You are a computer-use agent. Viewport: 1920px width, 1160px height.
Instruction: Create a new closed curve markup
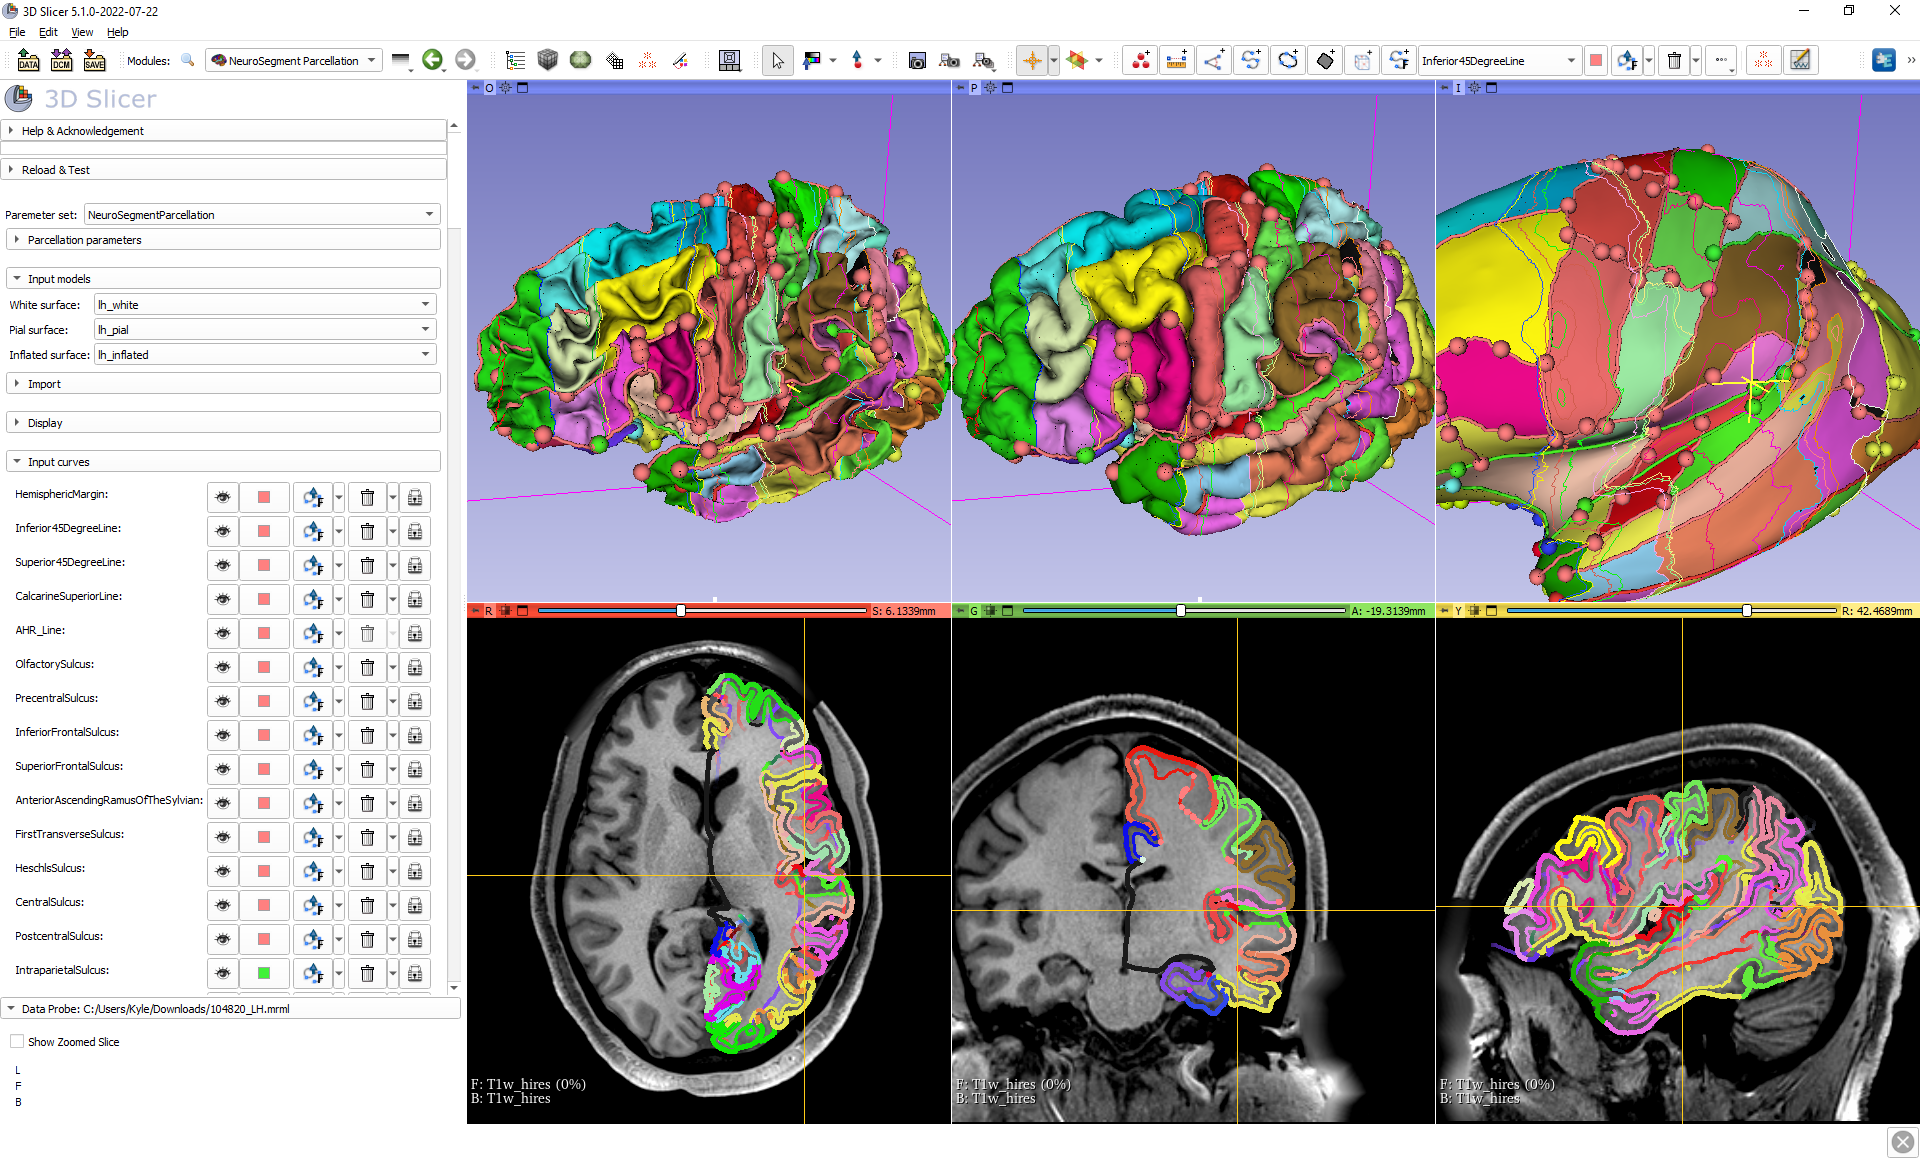(x=1288, y=60)
